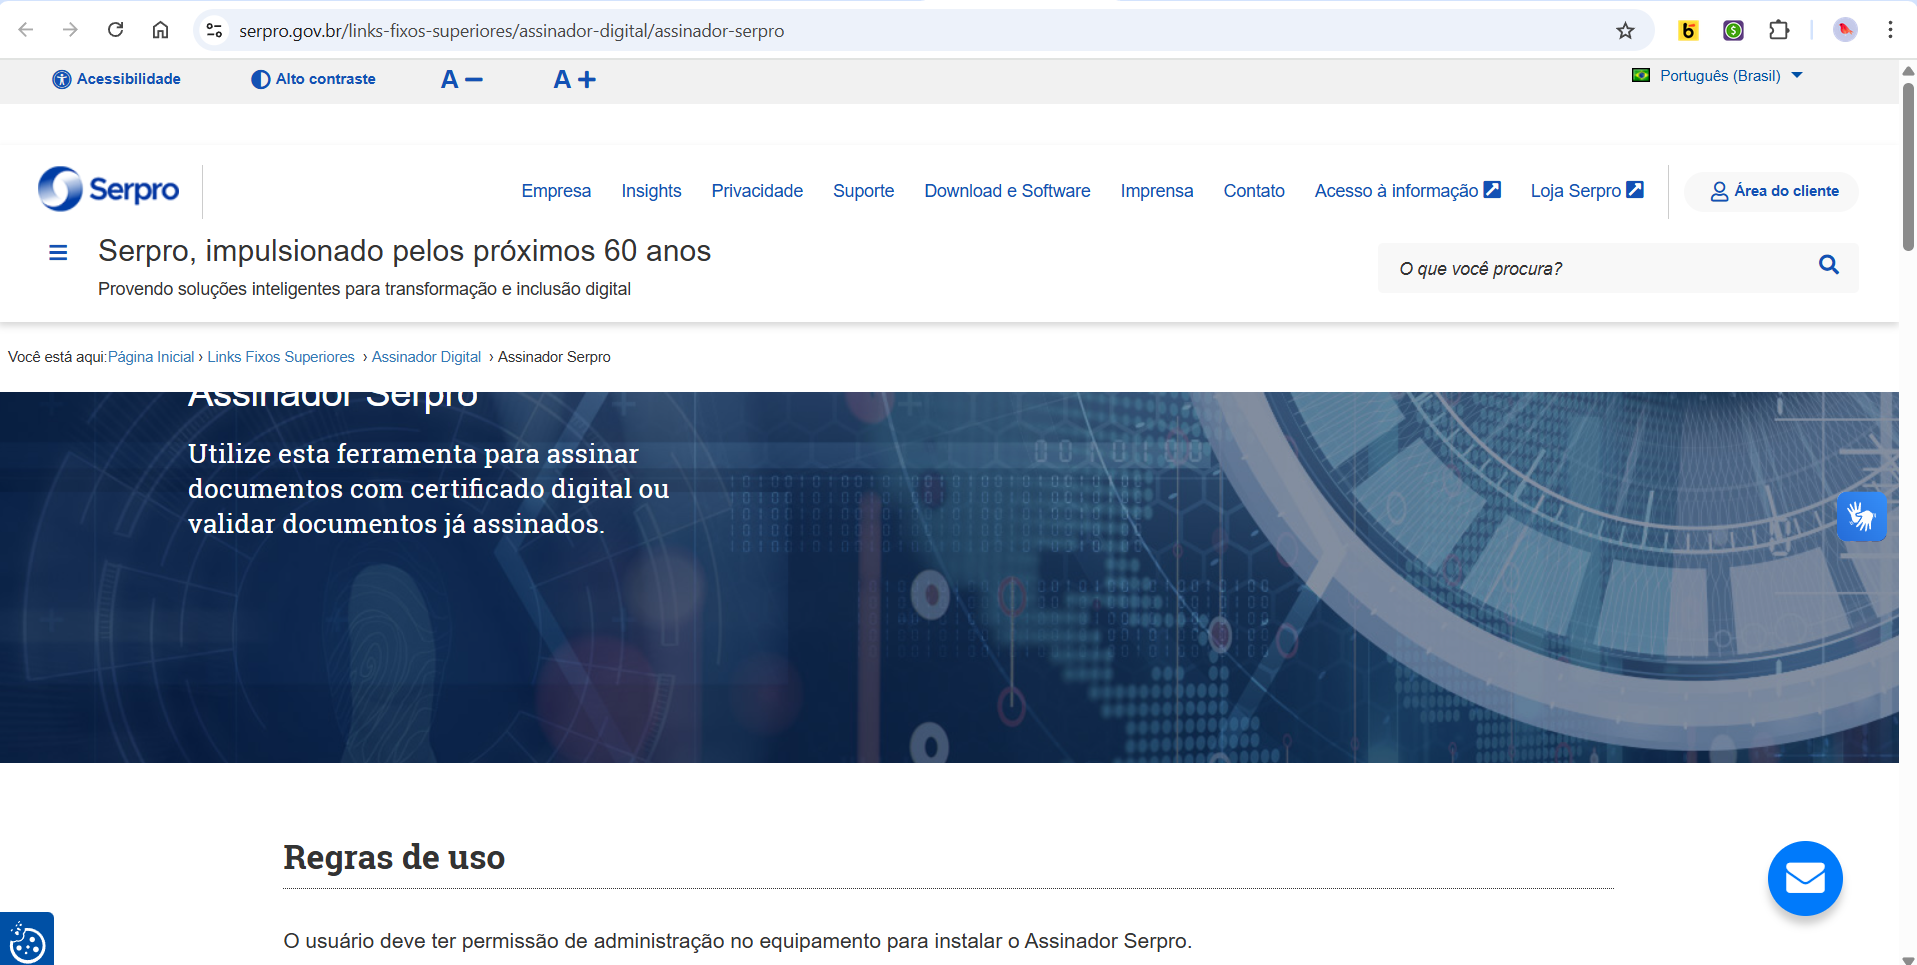Bookmark this page with the star icon
The height and width of the screenshot is (965, 1917).
click(x=1625, y=31)
